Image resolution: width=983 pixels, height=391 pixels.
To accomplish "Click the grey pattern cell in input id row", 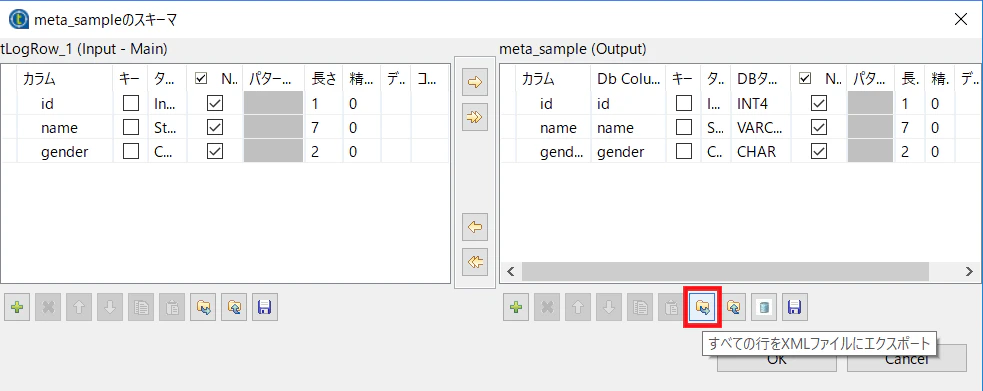I will (274, 103).
